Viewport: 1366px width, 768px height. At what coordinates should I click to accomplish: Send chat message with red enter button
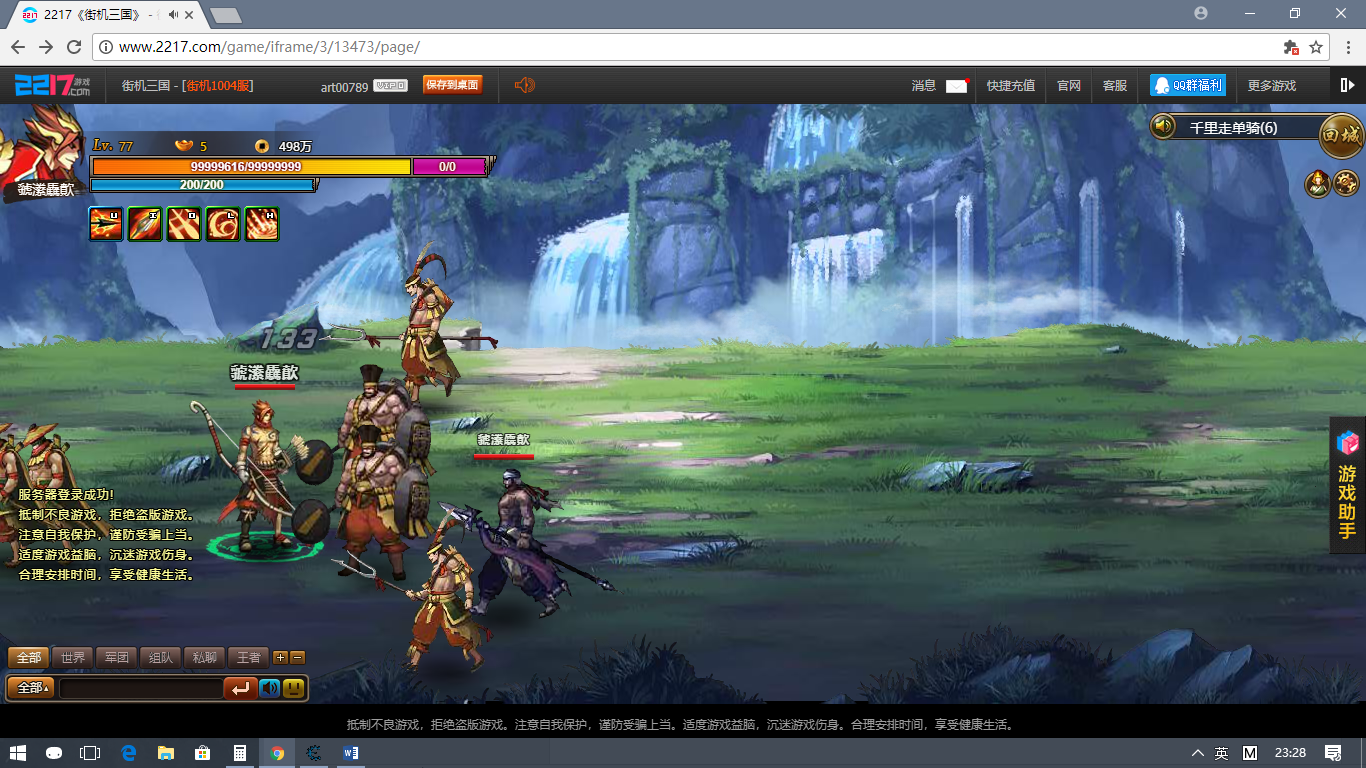click(x=240, y=688)
